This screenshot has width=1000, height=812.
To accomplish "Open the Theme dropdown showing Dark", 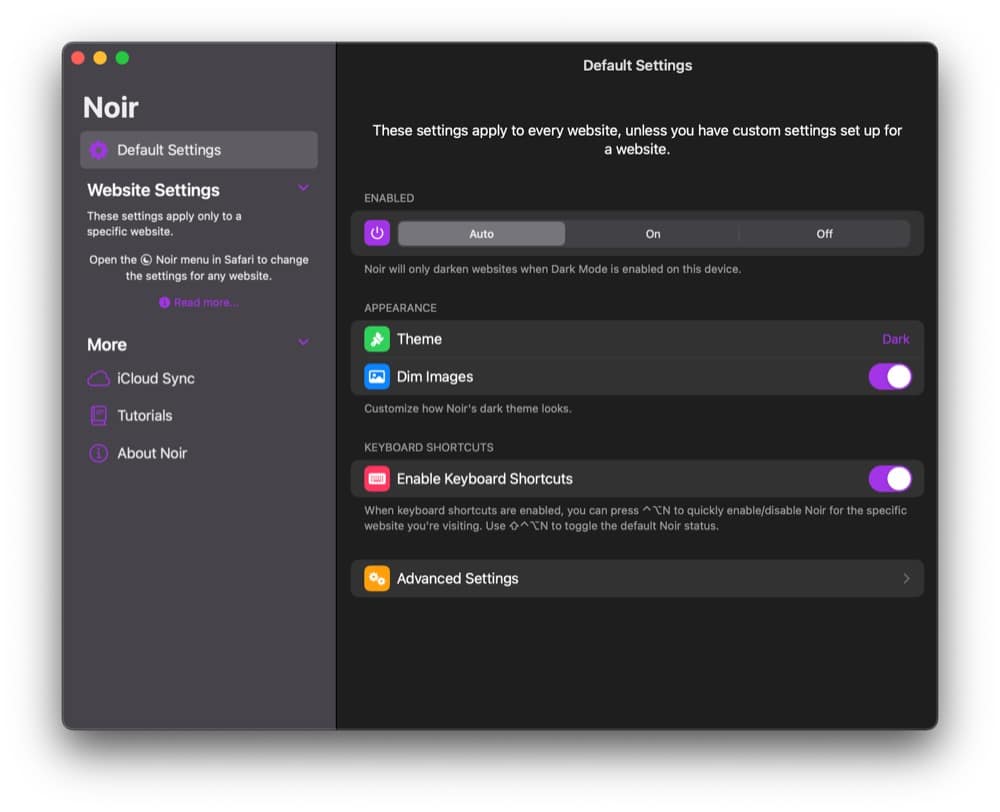I will click(895, 339).
